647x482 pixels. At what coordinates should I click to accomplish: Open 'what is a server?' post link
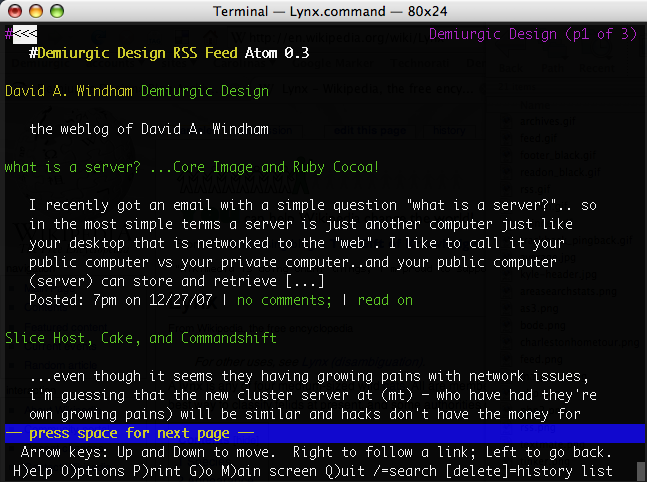point(191,167)
